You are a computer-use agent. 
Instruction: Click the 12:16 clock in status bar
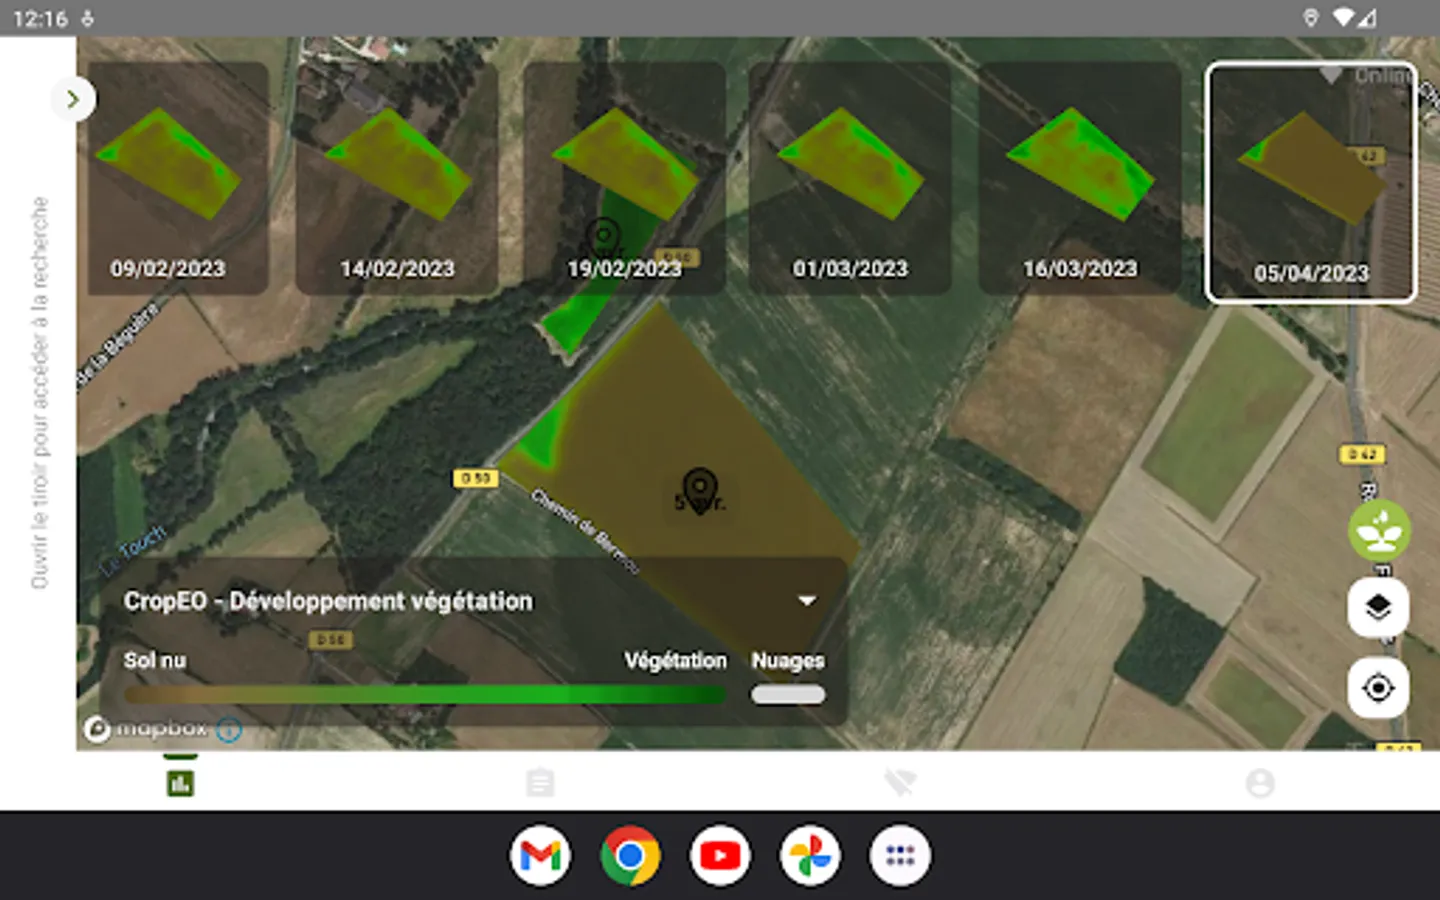pos(40,18)
